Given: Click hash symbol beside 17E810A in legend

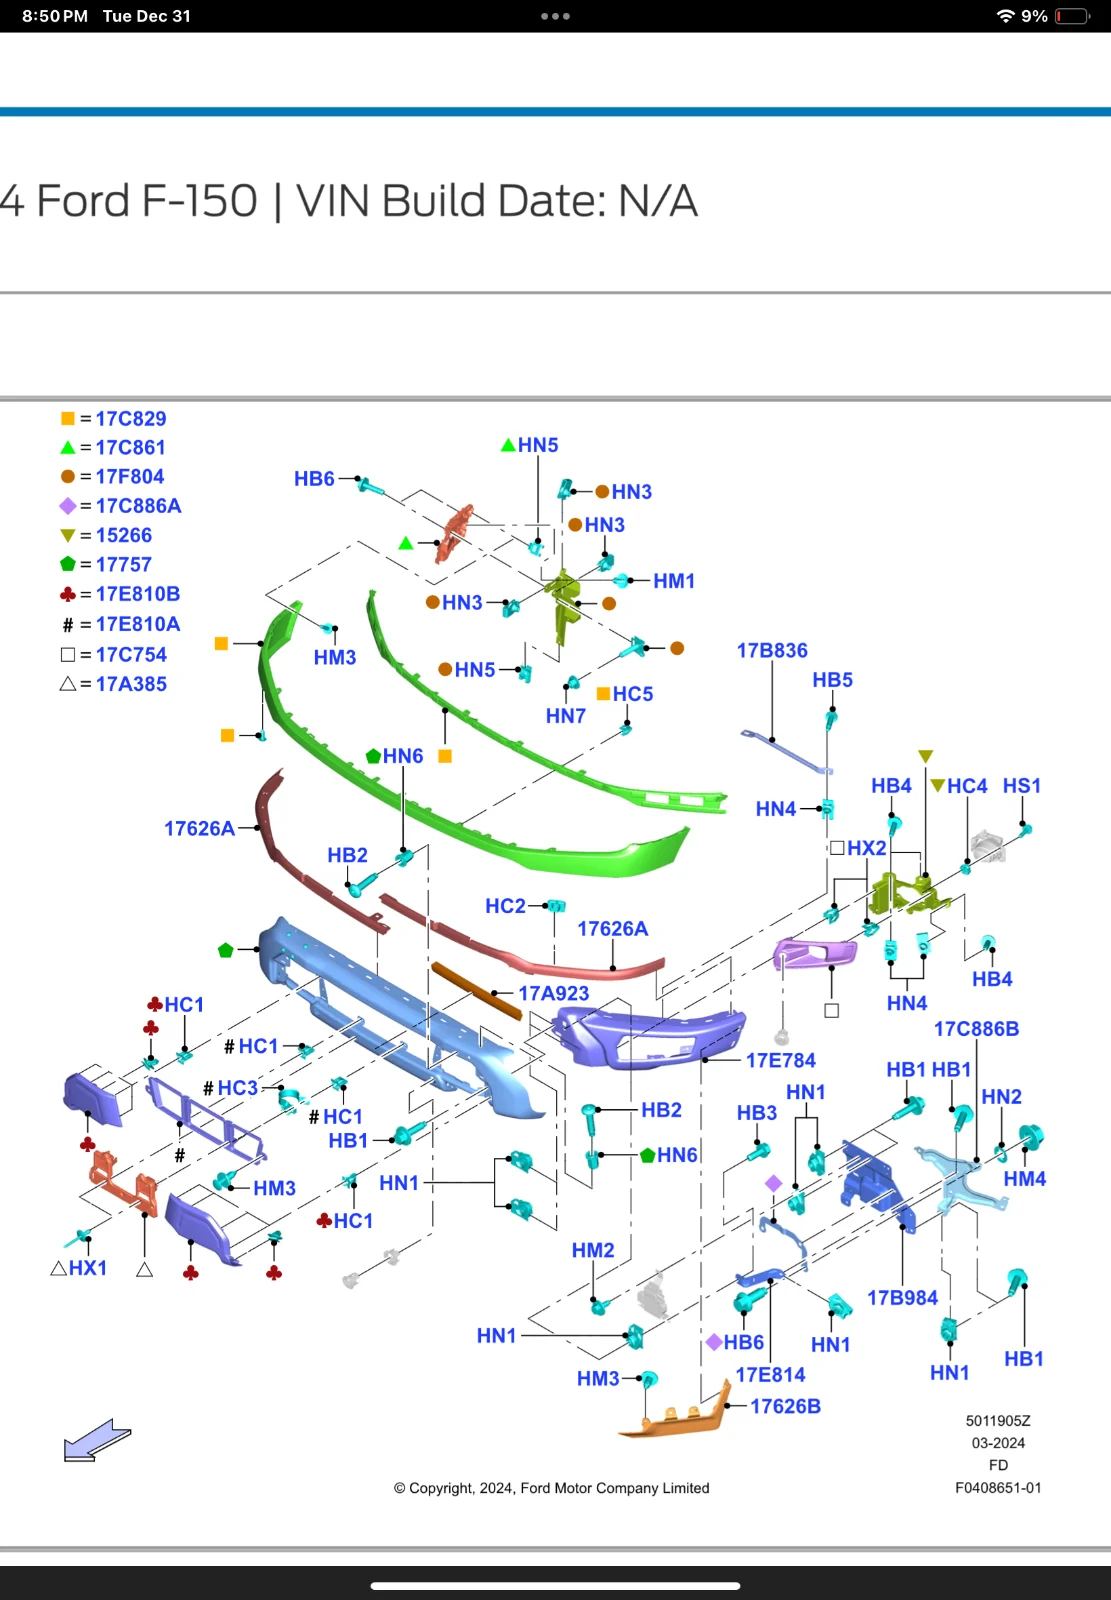Looking at the screenshot, I should [x=68, y=624].
